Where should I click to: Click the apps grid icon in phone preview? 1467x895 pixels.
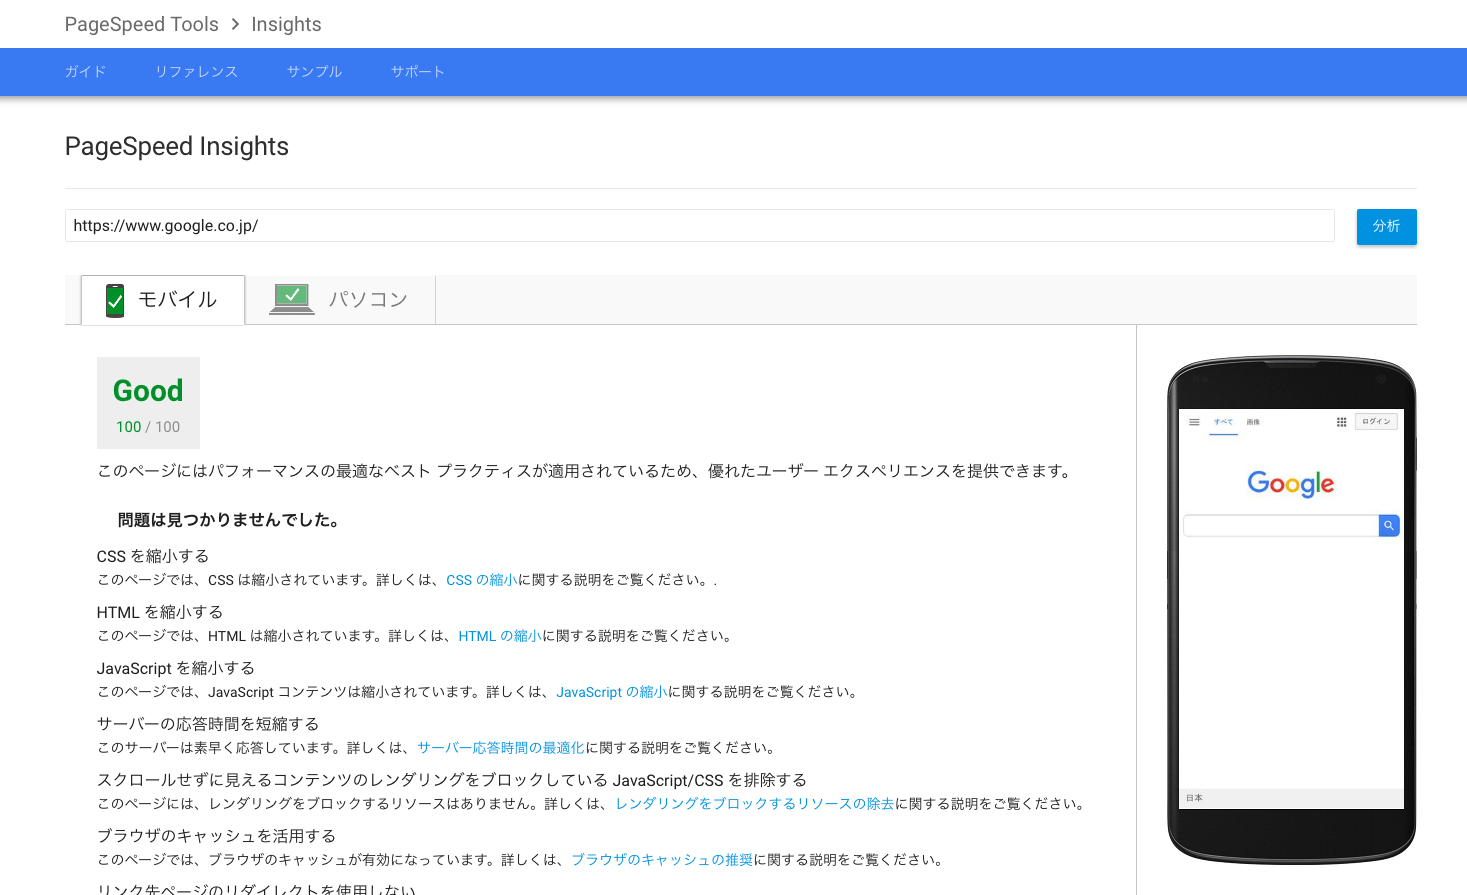1341,422
